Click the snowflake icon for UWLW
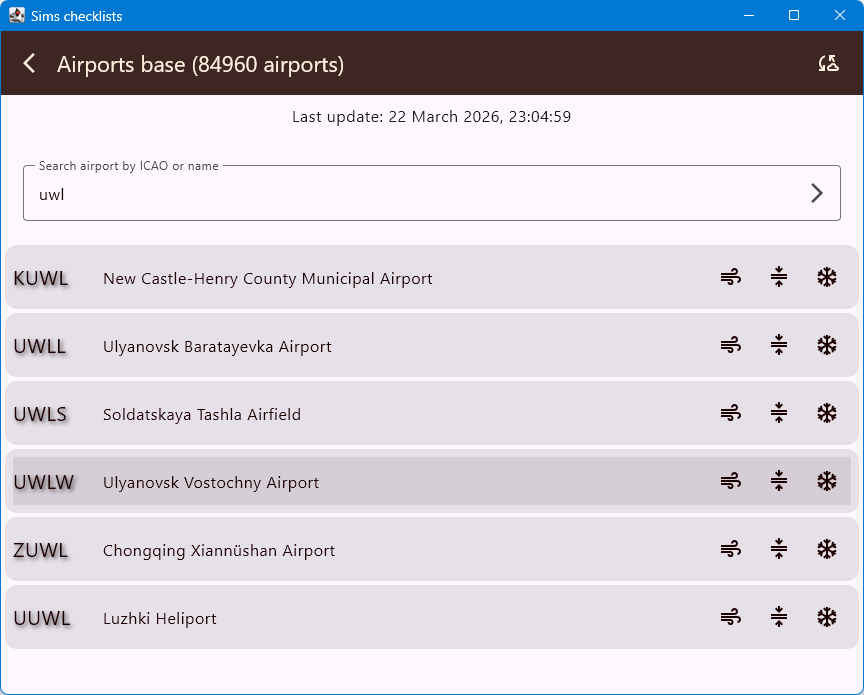This screenshot has height=695, width=864. click(827, 481)
